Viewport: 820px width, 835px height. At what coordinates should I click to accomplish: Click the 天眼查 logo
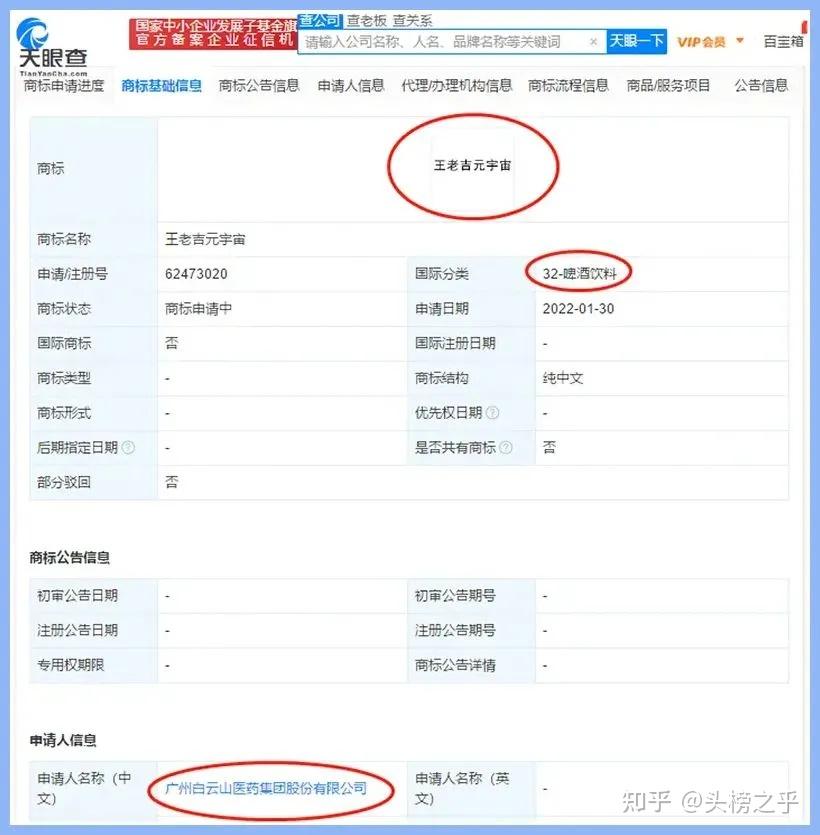click(x=52, y=46)
